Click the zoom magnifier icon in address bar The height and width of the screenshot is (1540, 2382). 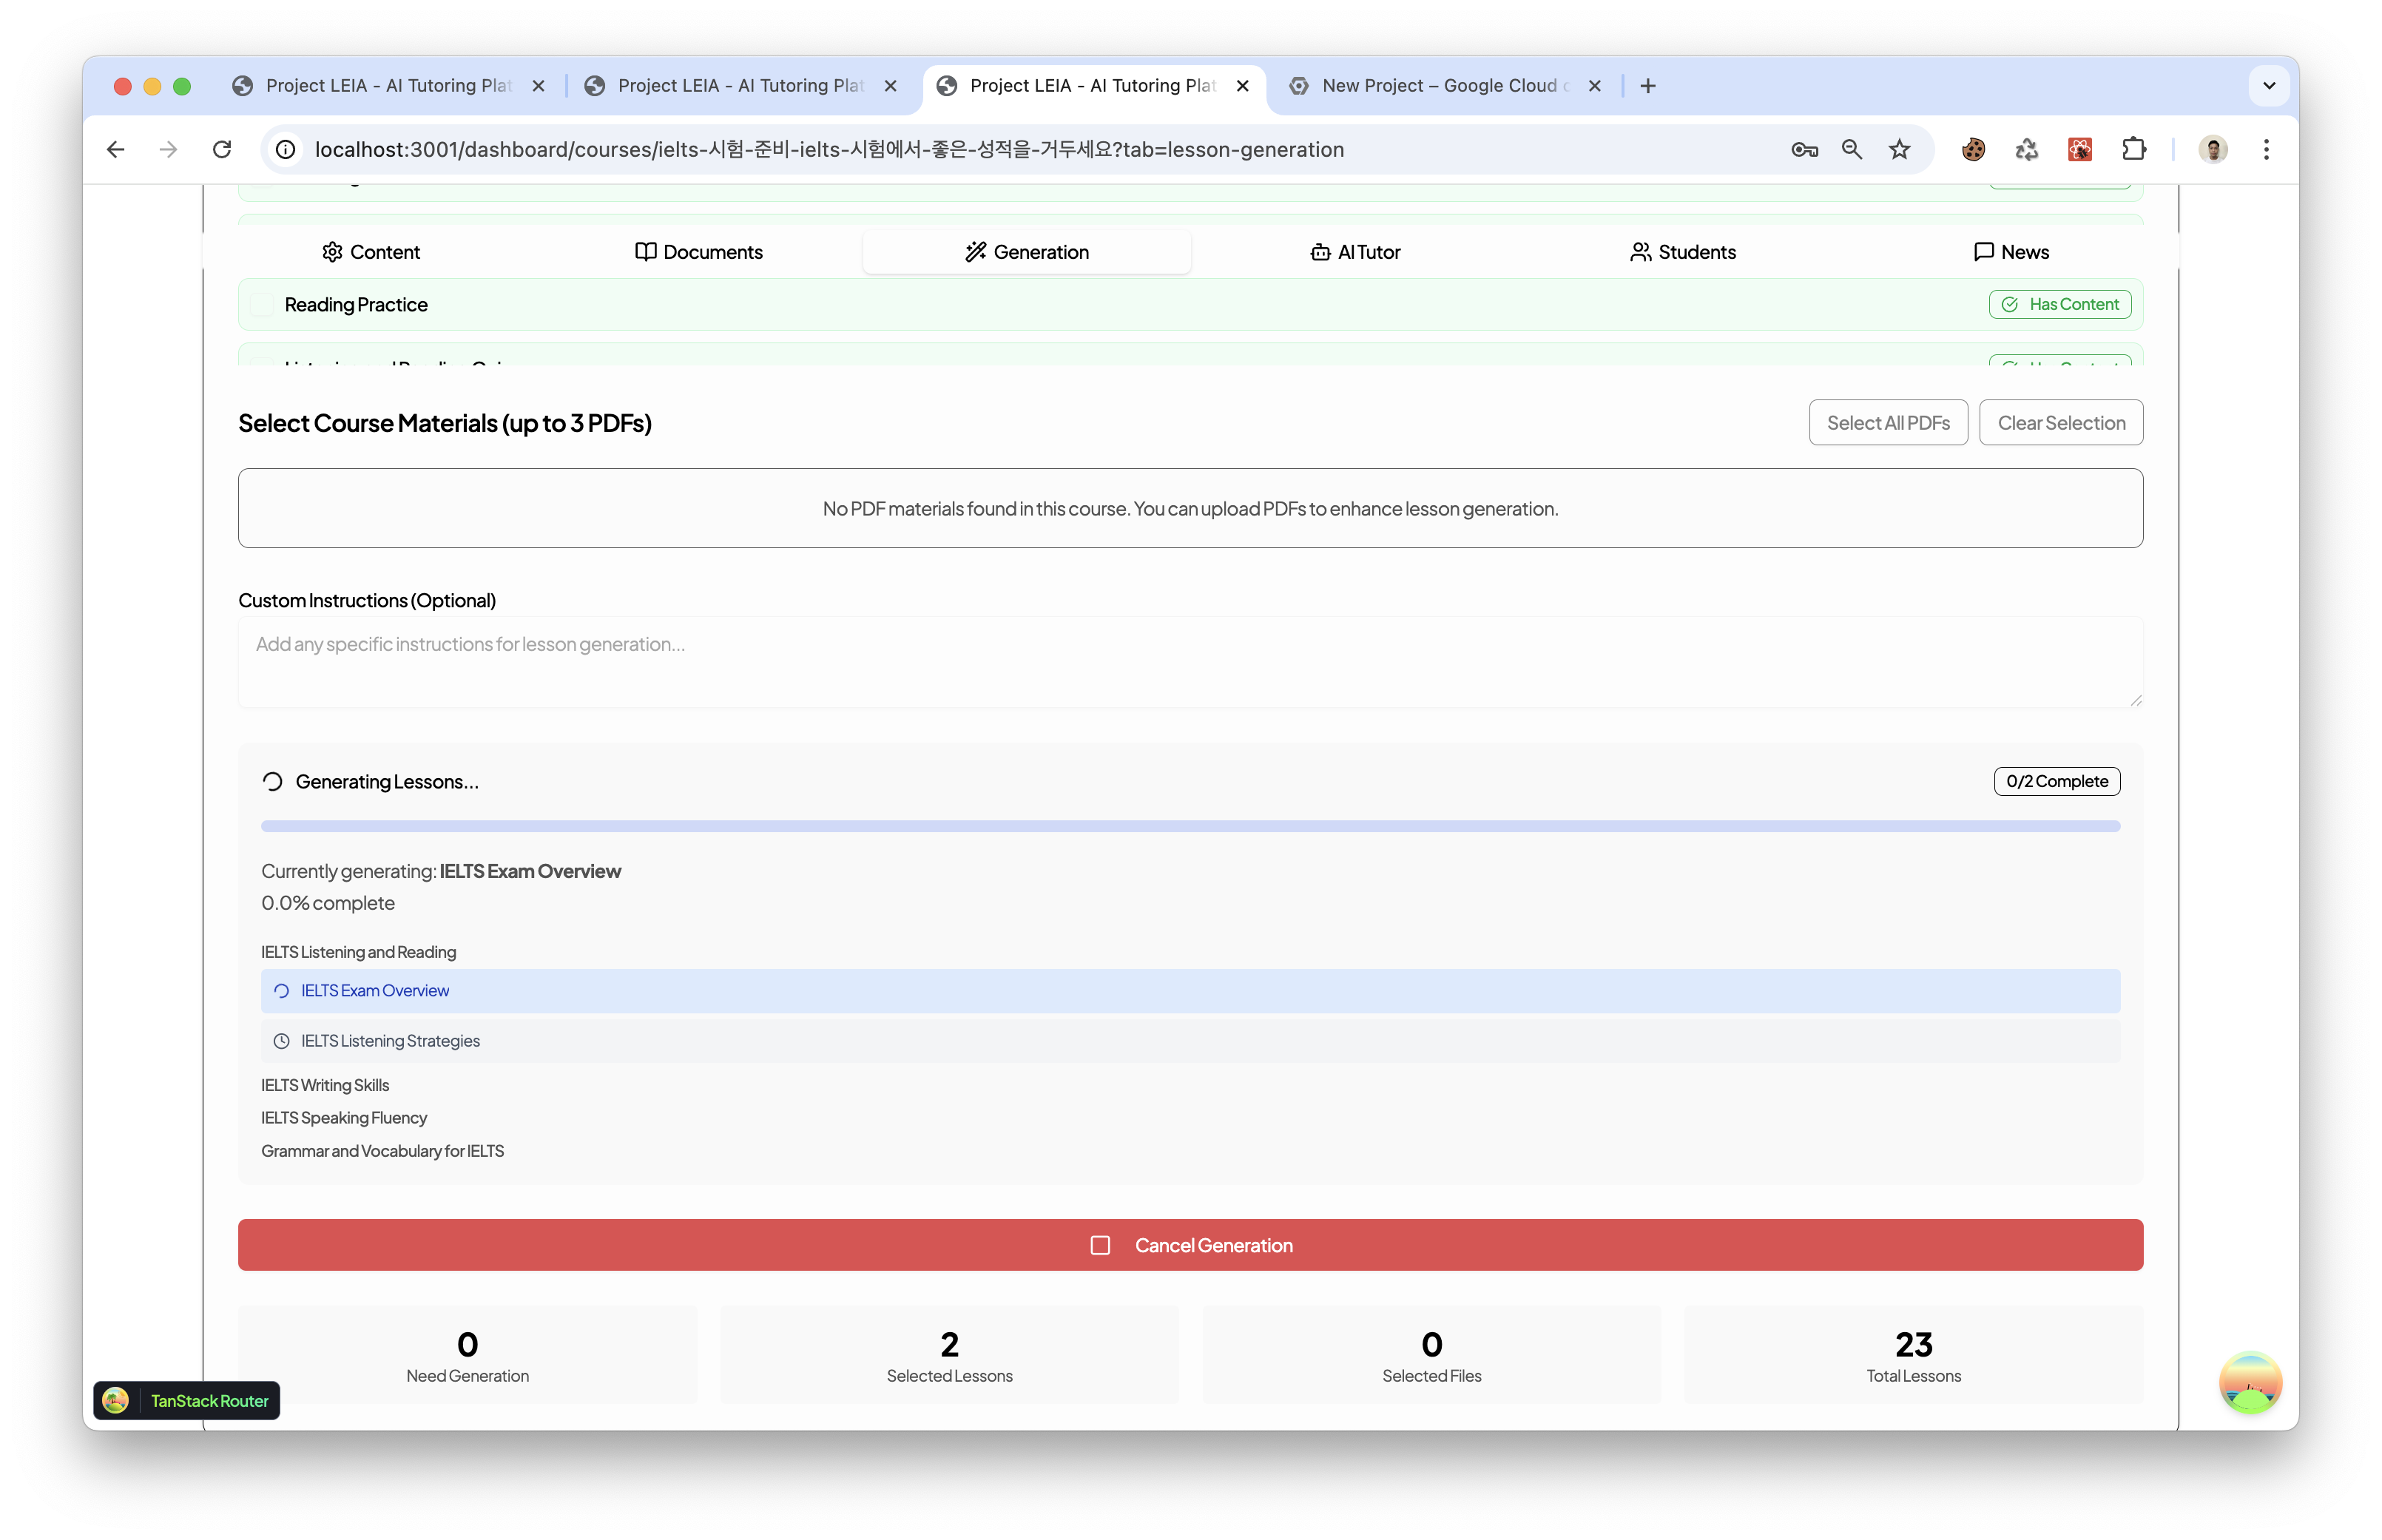1852,150
